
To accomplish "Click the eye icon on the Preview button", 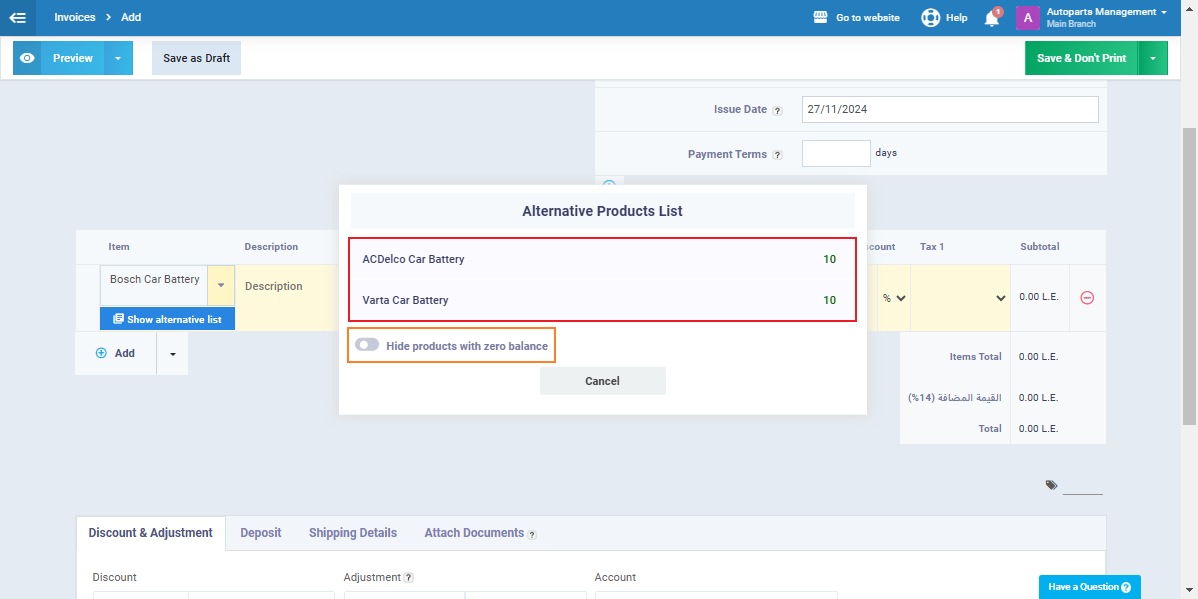I will [28, 58].
